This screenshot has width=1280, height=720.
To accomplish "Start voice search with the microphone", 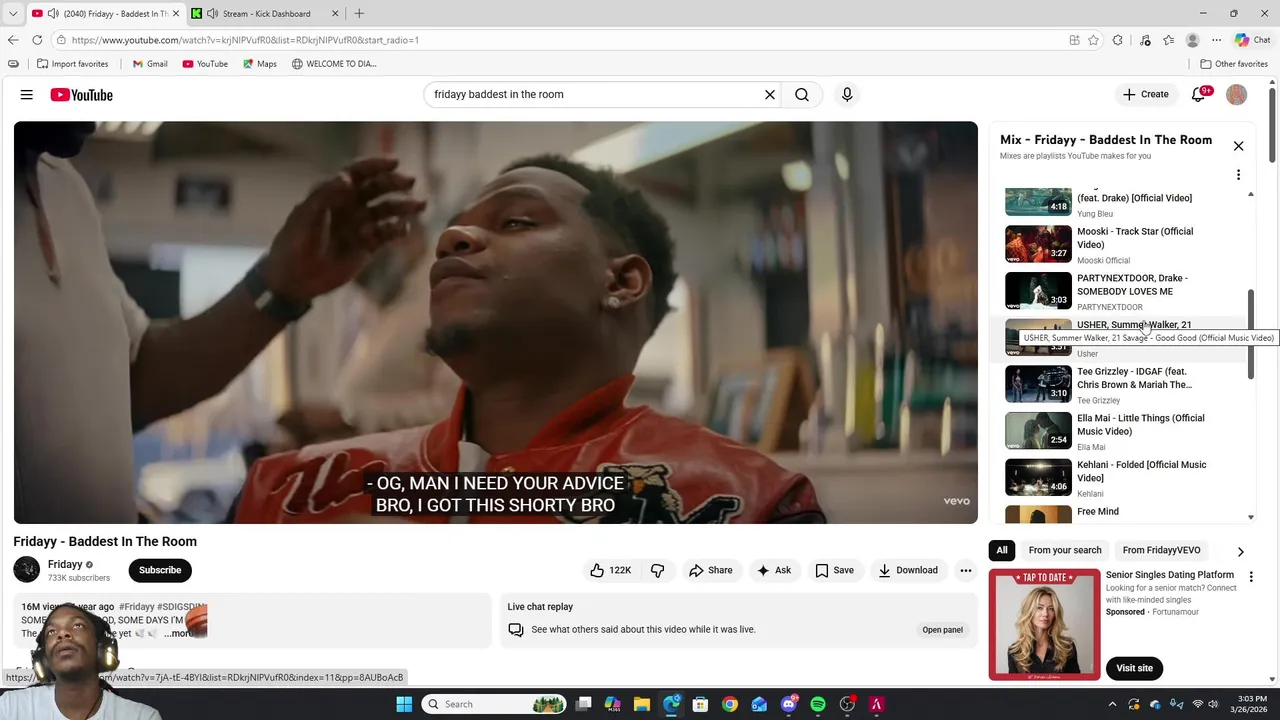I will point(847,95).
